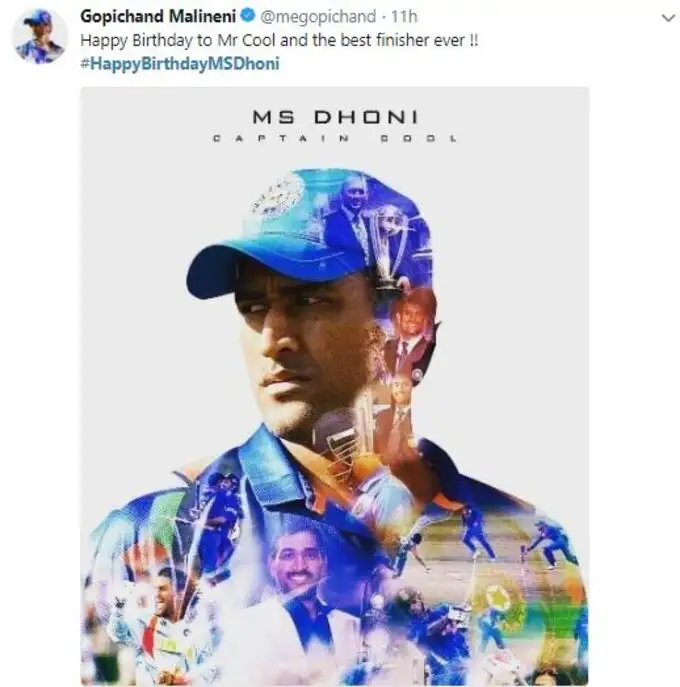Open Gopichand Malineni's profile avatar
The height and width of the screenshot is (687, 680).
click(40, 37)
